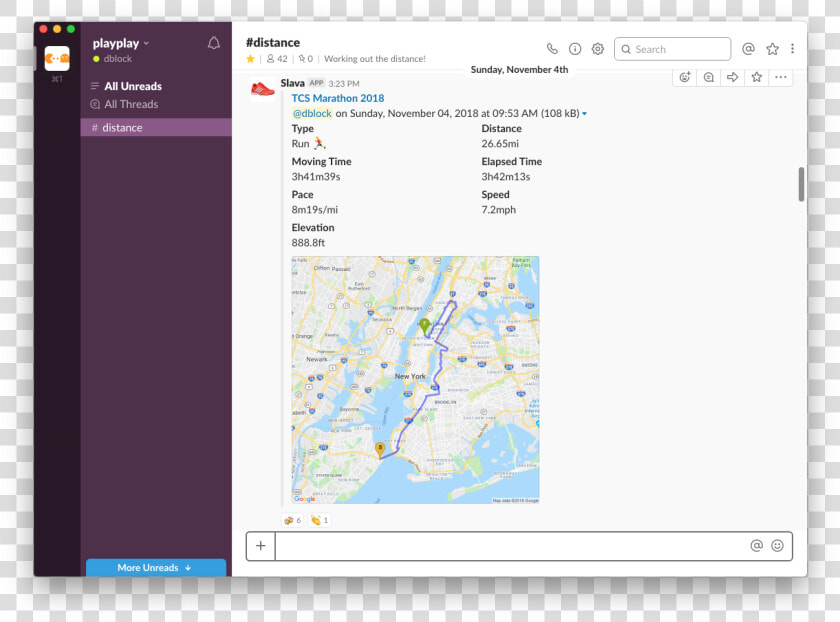The height and width of the screenshot is (622, 840).
Task: Click the orange start marker on map
Action: point(380,449)
